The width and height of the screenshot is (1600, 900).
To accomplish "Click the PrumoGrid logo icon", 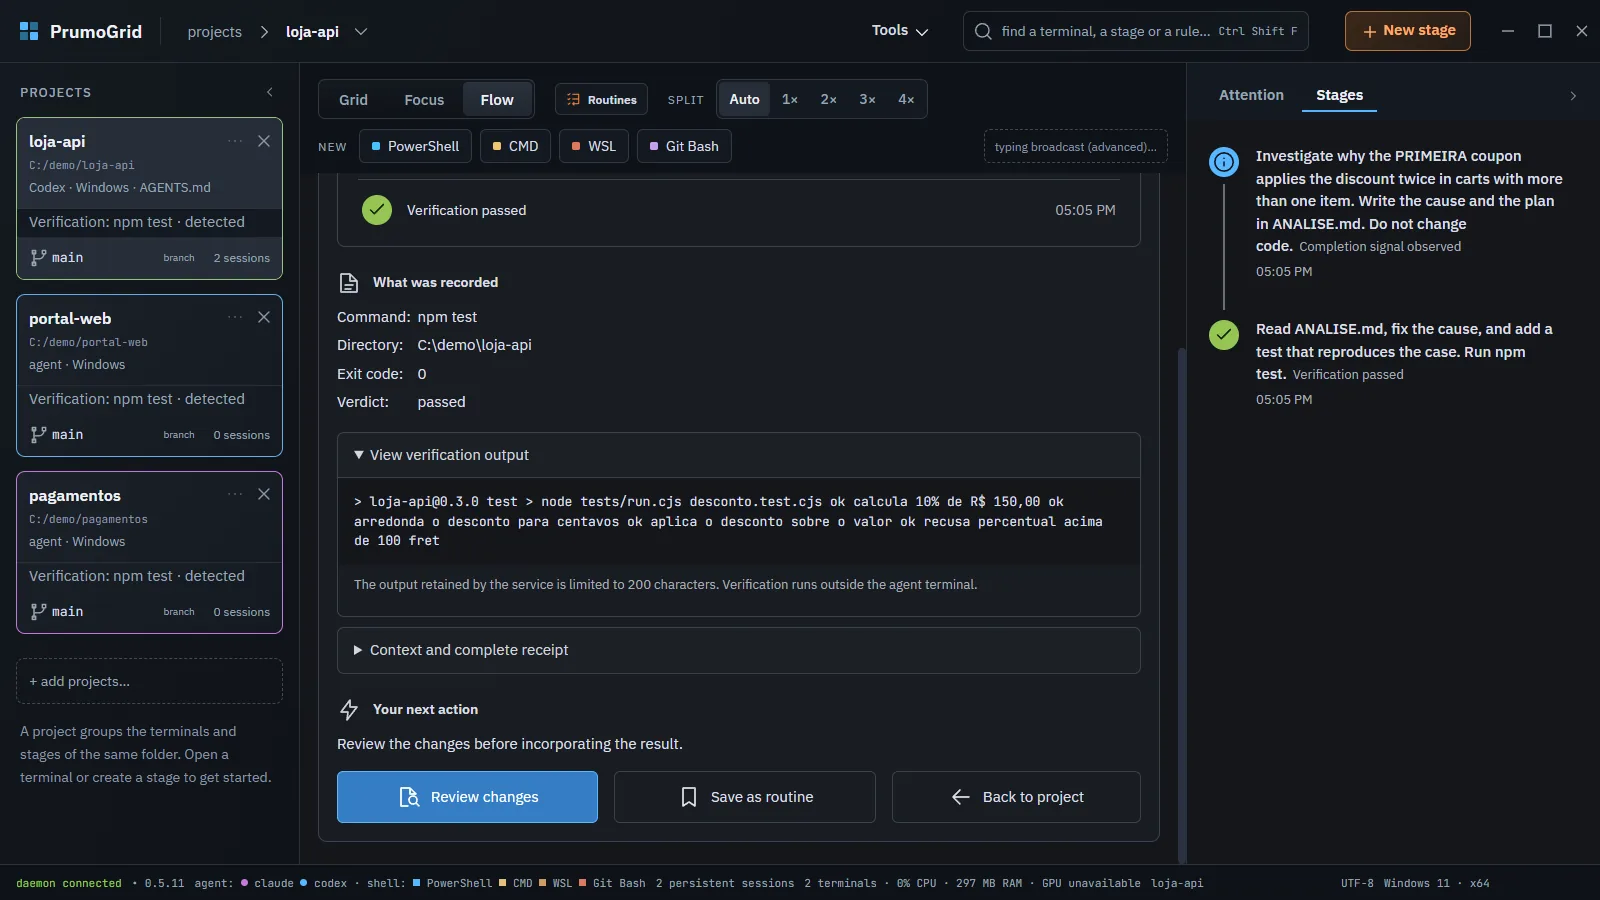I will pos(29,31).
